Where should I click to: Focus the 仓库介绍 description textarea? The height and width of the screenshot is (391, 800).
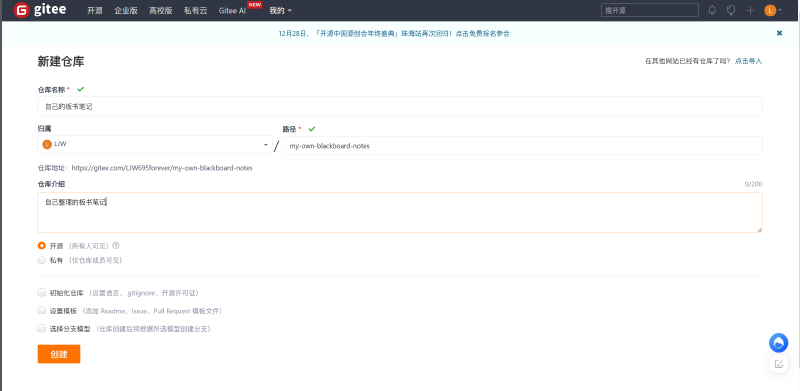click(x=400, y=212)
